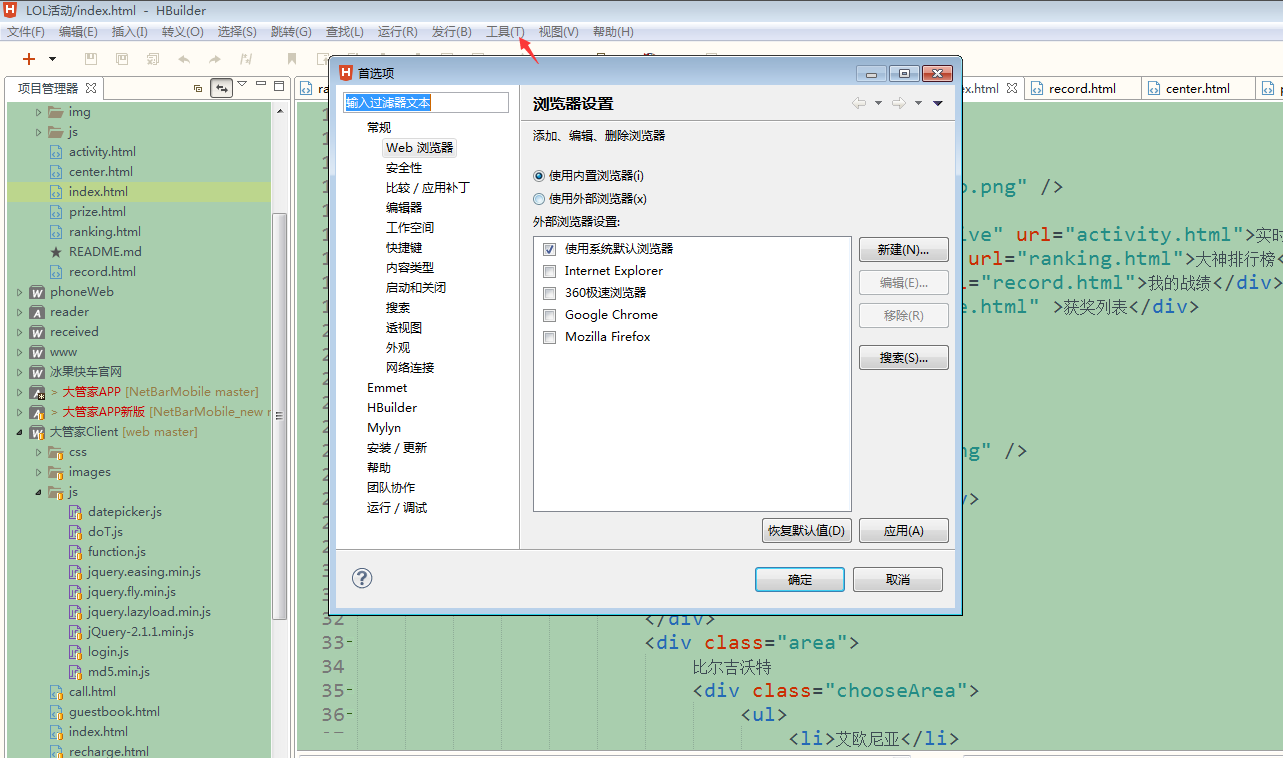This screenshot has height=758, width=1283.
Task: Click the W project icon for phoneWeb
Action: tap(37, 292)
